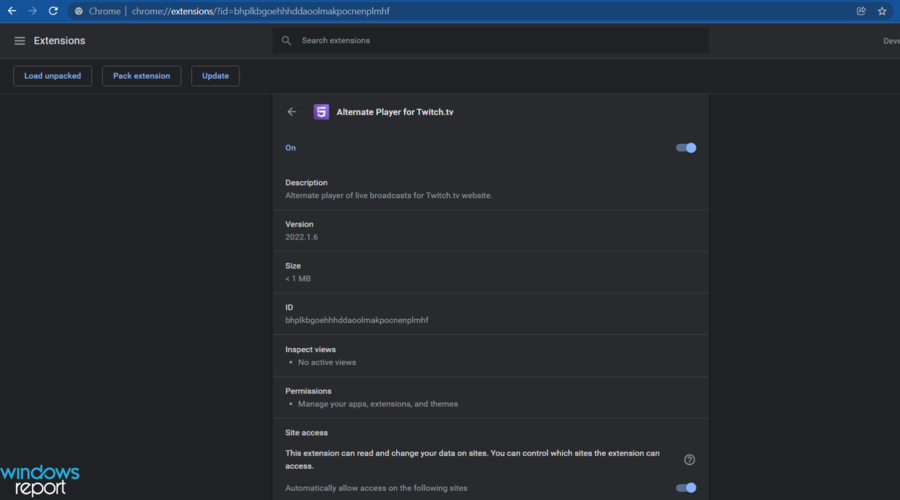
Task: Click the Alternate Player for Twitch.tv title
Action: (395, 112)
